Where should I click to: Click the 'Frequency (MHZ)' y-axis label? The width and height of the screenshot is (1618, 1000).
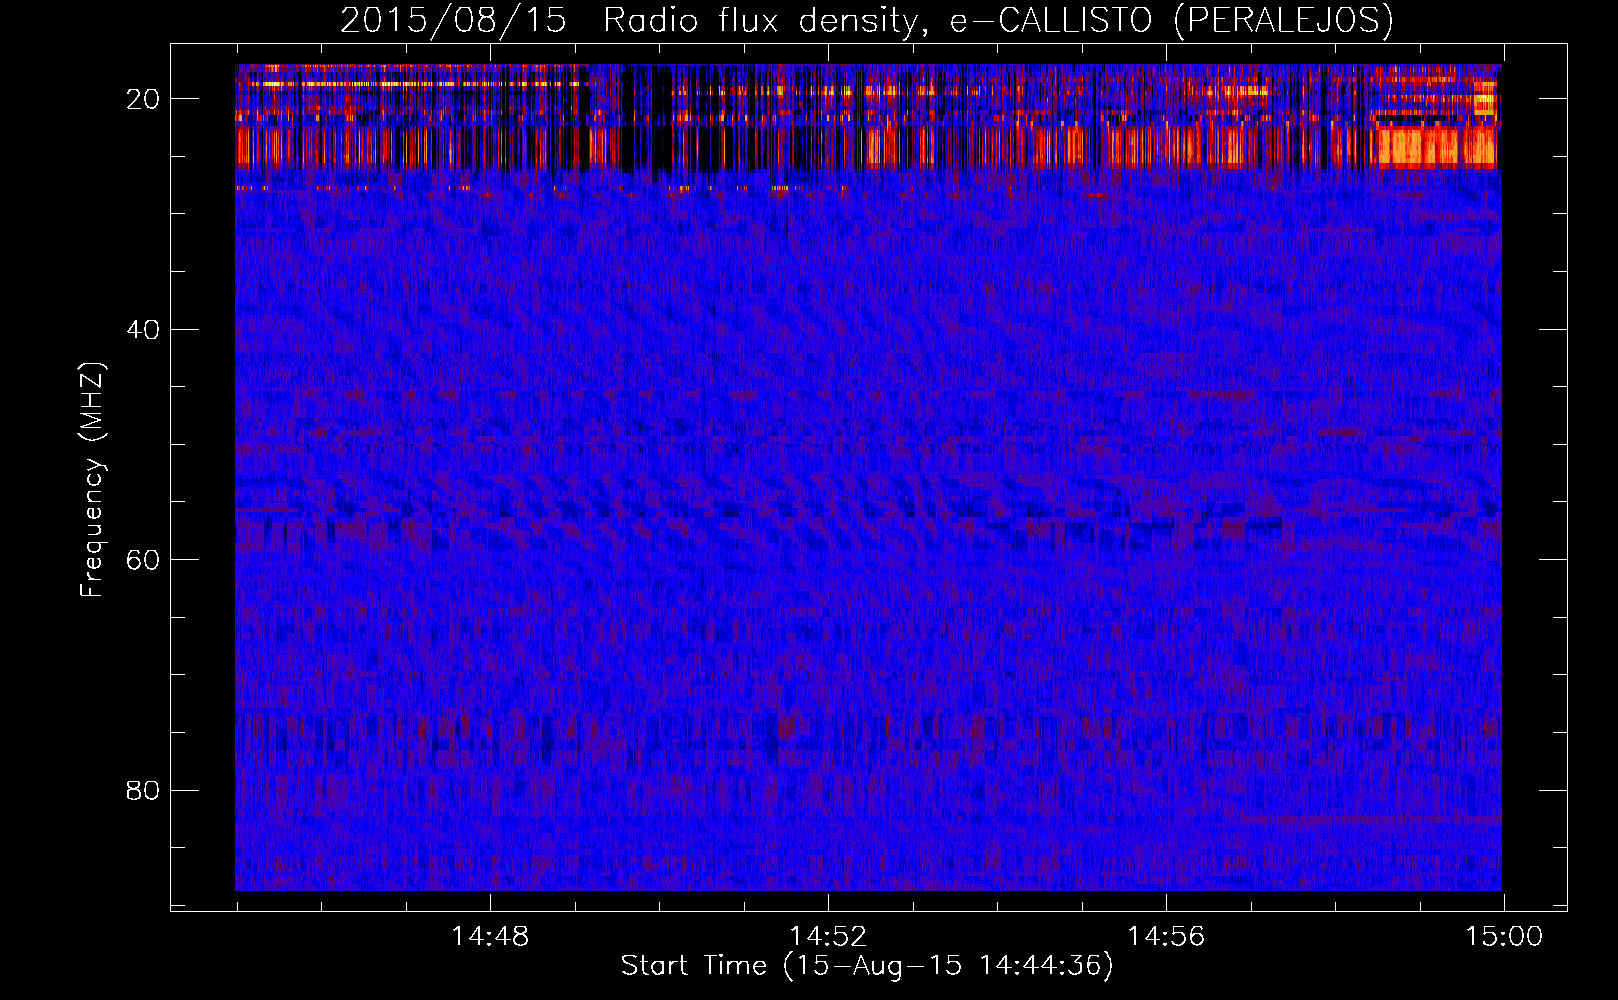click(x=91, y=480)
